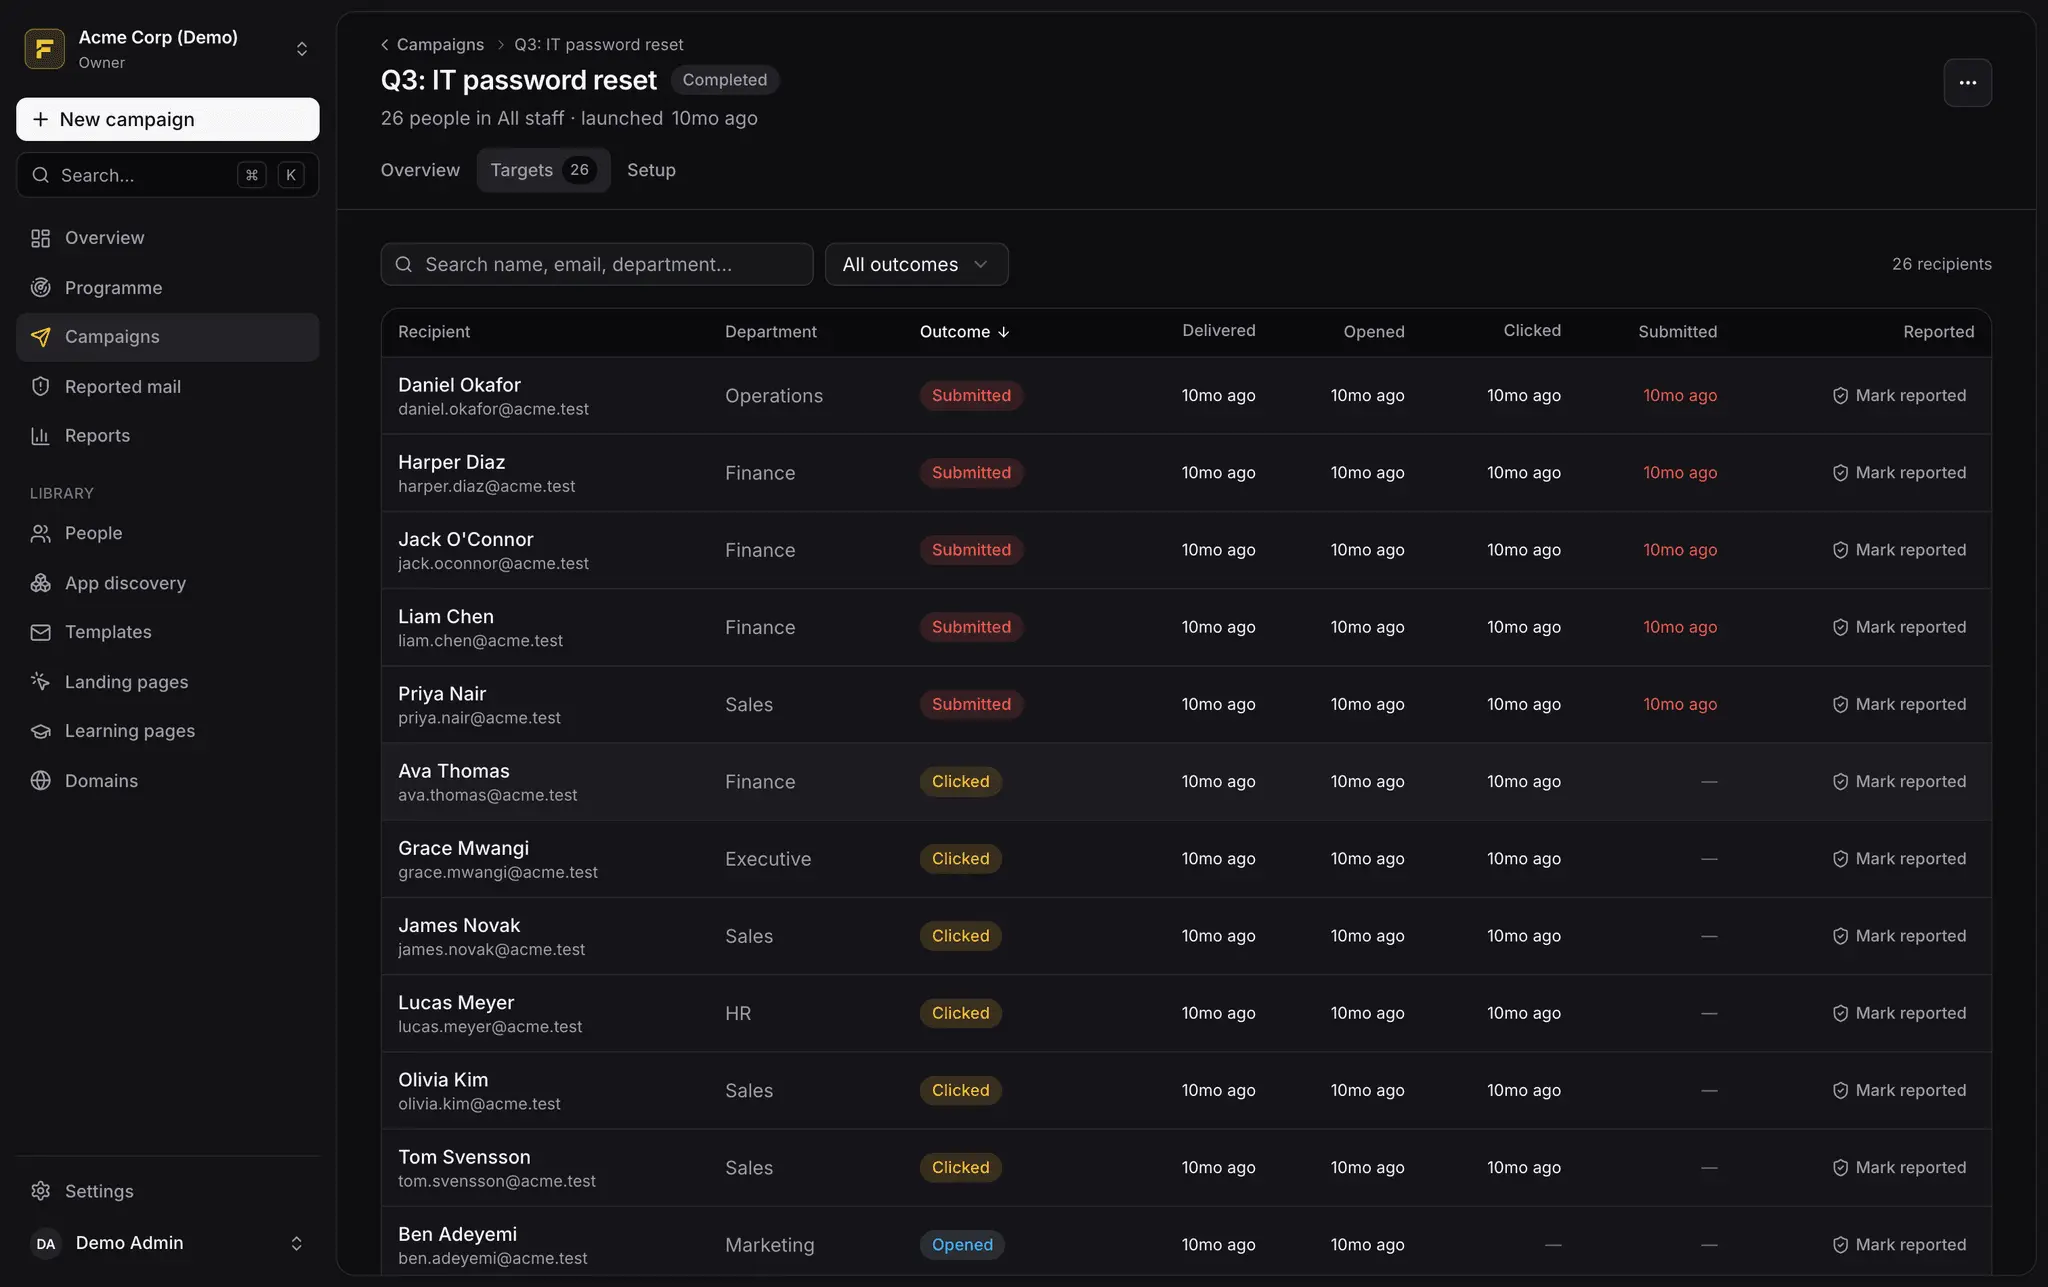2048x1287 pixels.
Task: Click the 26 recipients count
Action: coord(1941,265)
